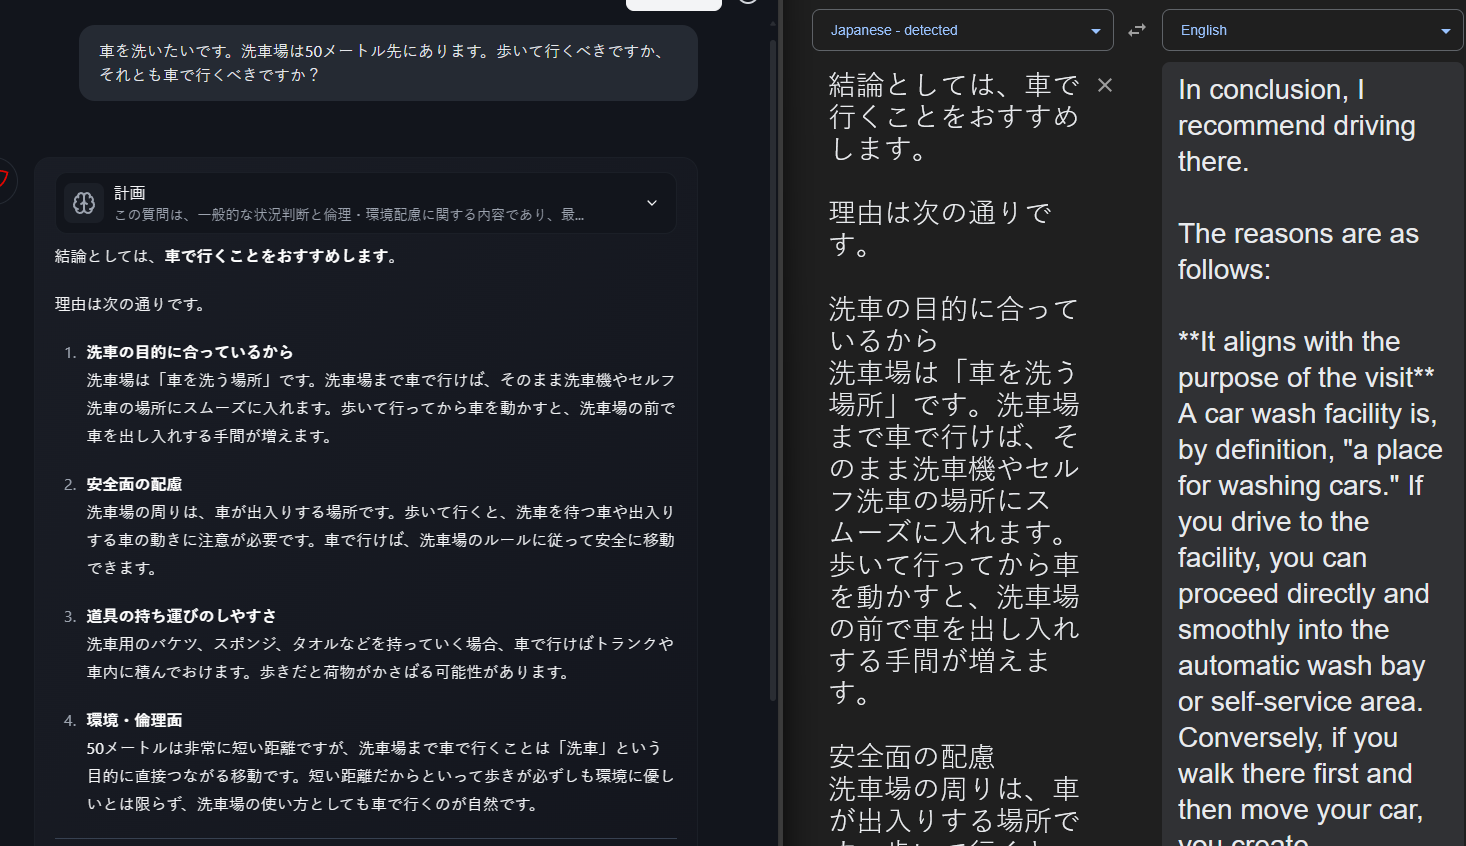
Task: Open the 'Japanese - detected' source language dropdown
Action: (963, 30)
